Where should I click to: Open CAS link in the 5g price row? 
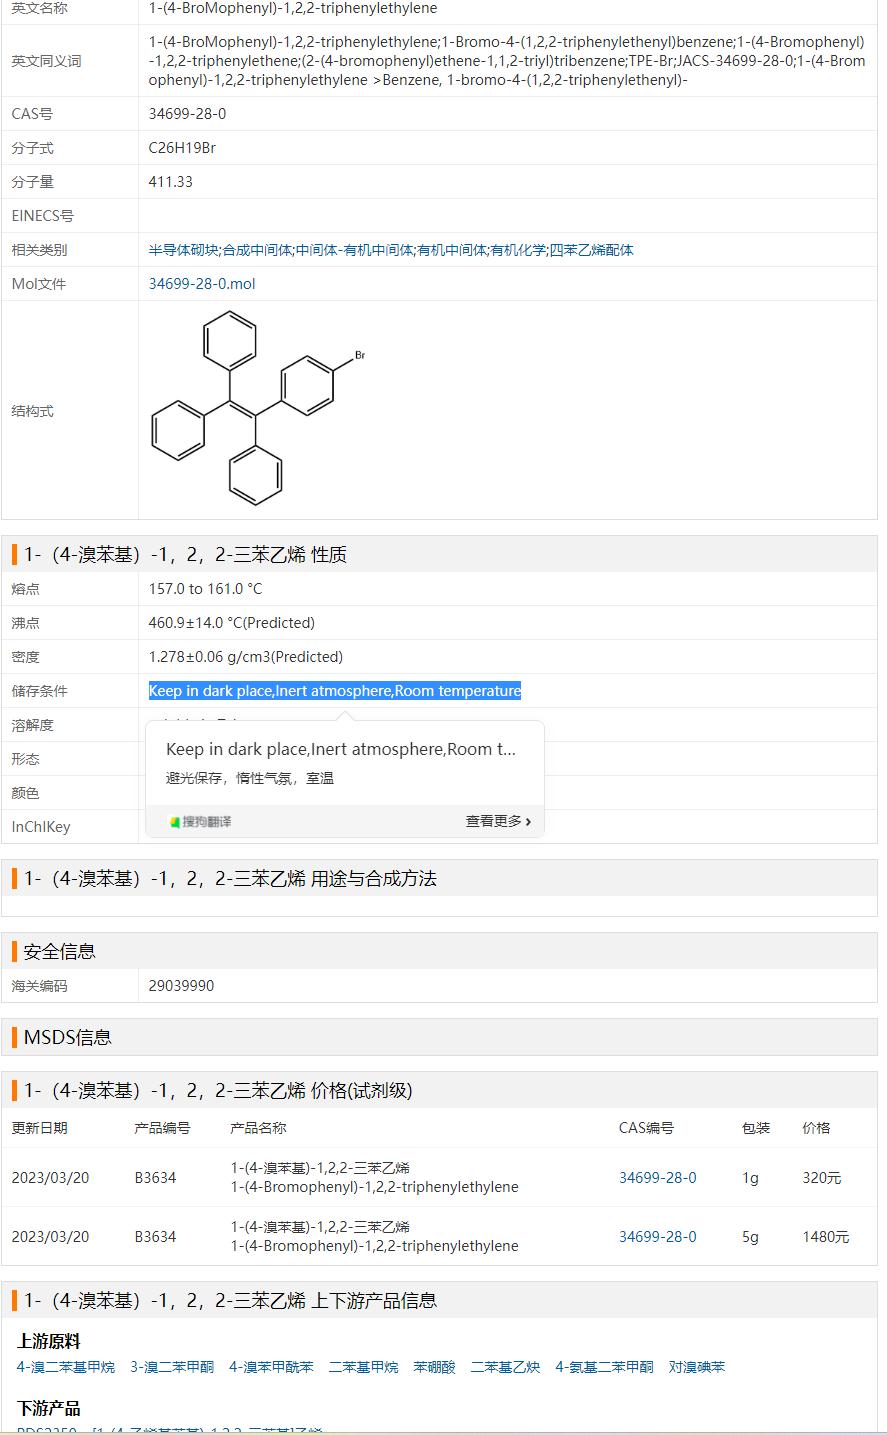point(657,1237)
